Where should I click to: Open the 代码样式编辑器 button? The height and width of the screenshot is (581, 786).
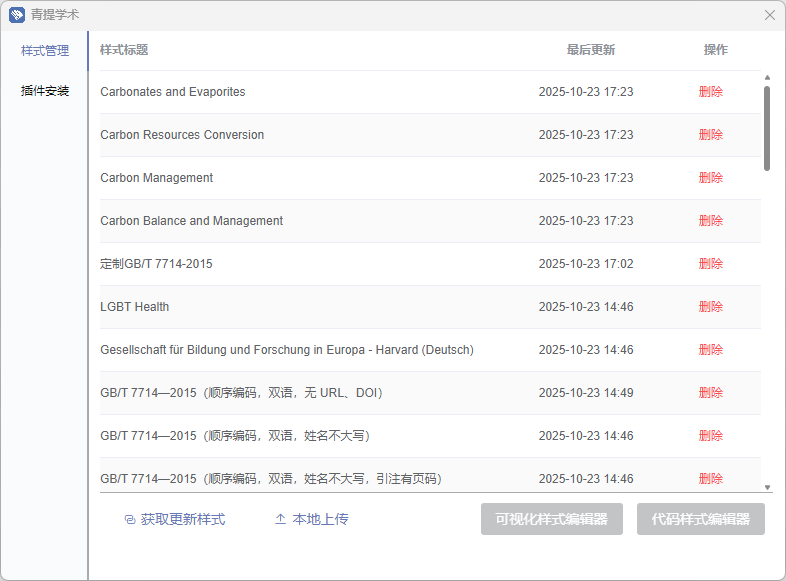pos(700,520)
